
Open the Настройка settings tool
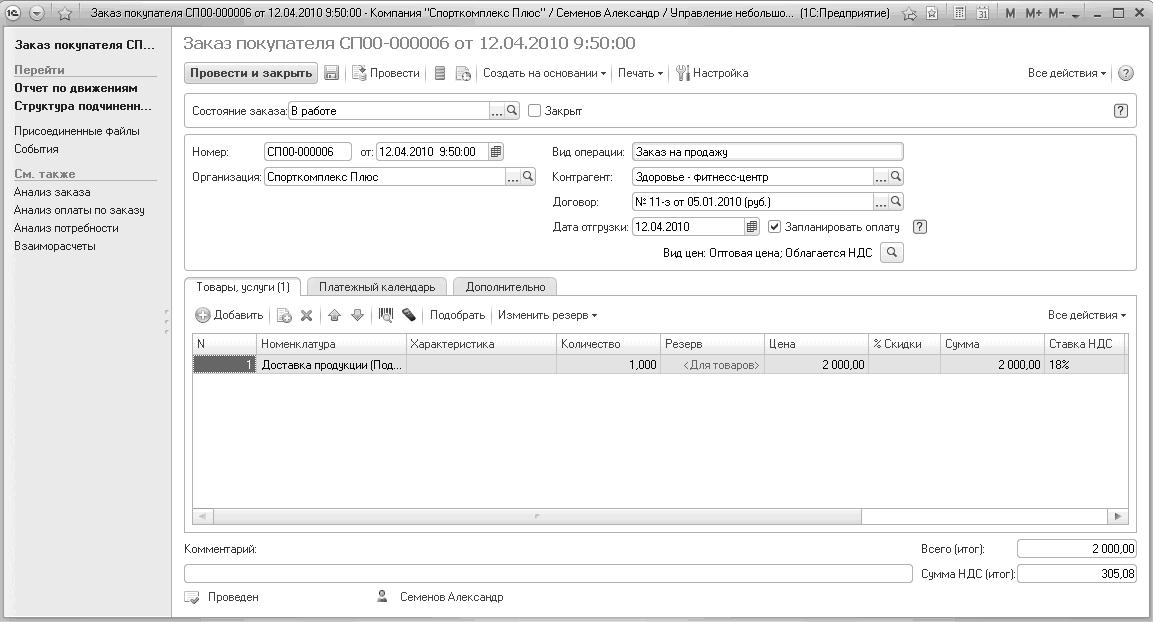tap(712, 73)
